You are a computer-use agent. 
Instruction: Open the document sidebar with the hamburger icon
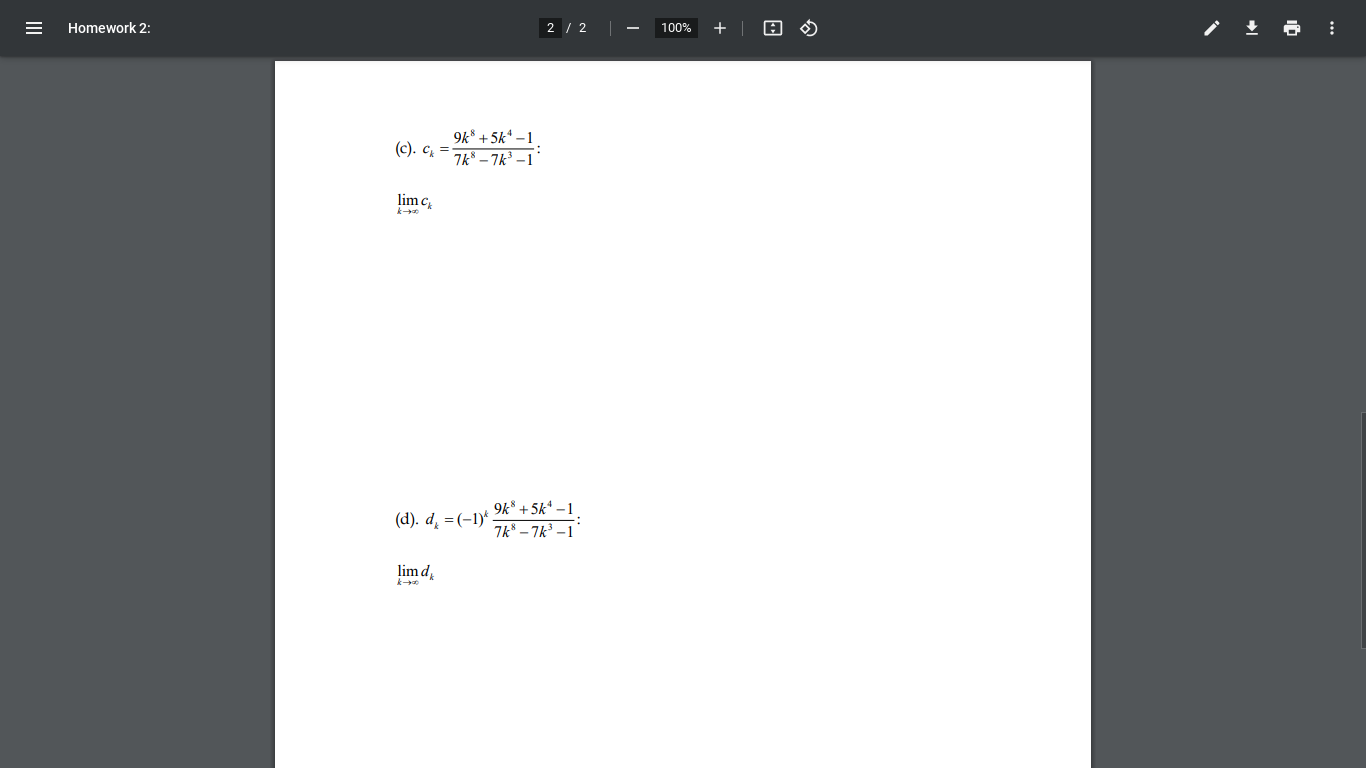pyautogui.click(x=34, y=28)
